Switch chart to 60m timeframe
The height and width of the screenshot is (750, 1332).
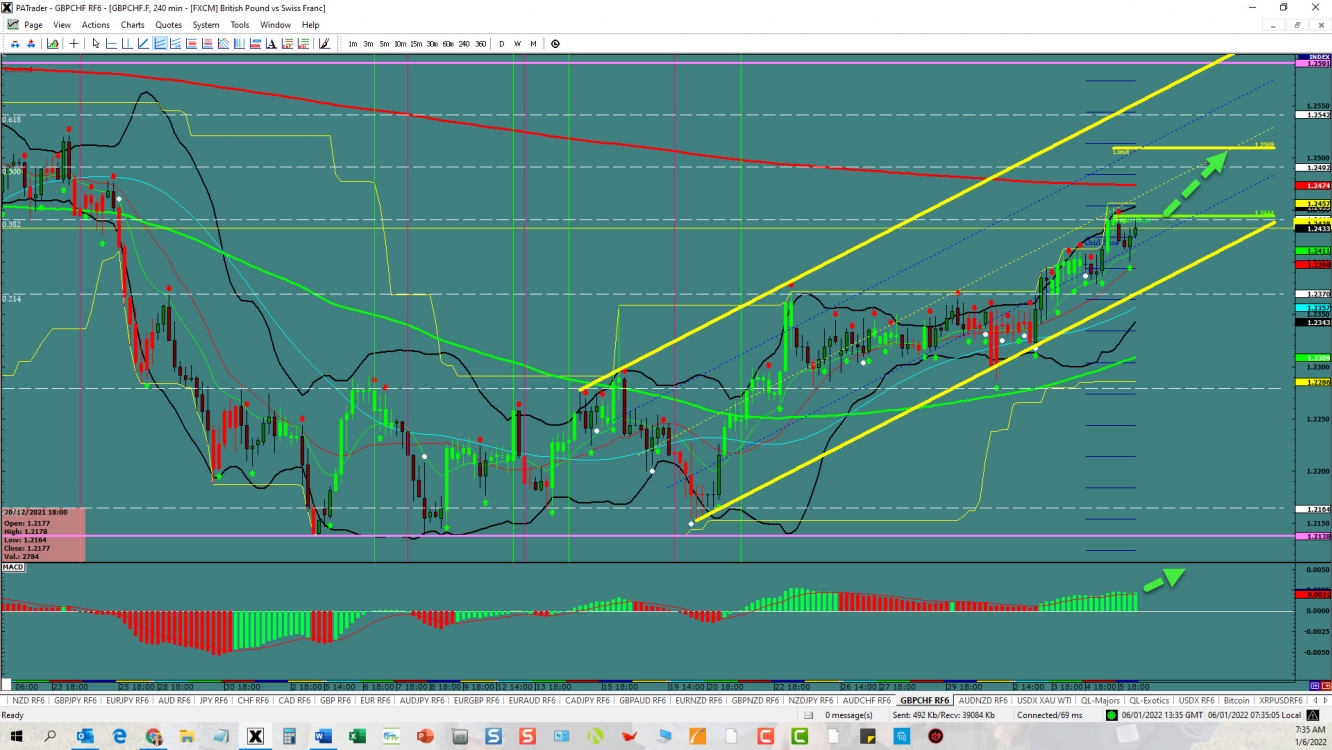[x=448, y=44]
